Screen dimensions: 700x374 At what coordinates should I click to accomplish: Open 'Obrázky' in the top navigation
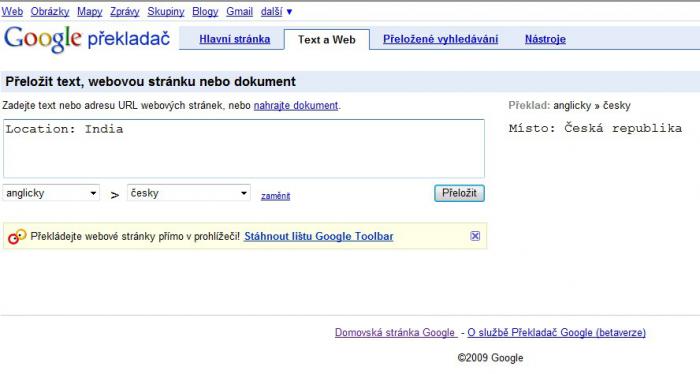(x=50, y=12)
